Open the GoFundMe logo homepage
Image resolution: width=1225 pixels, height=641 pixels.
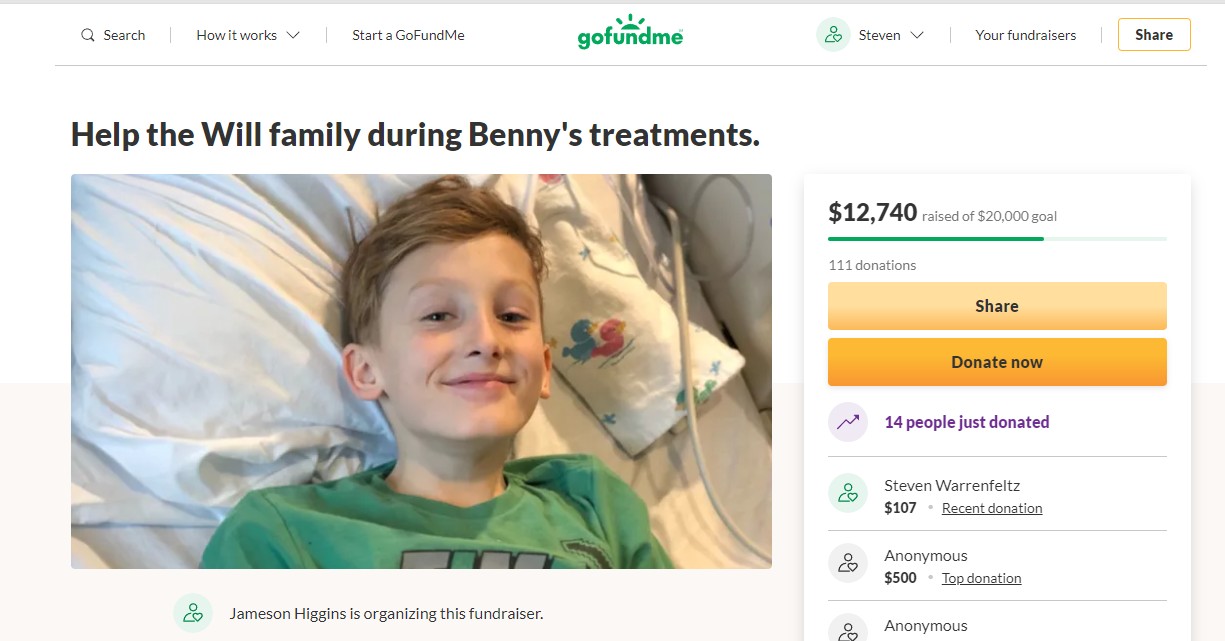[630, 32]
